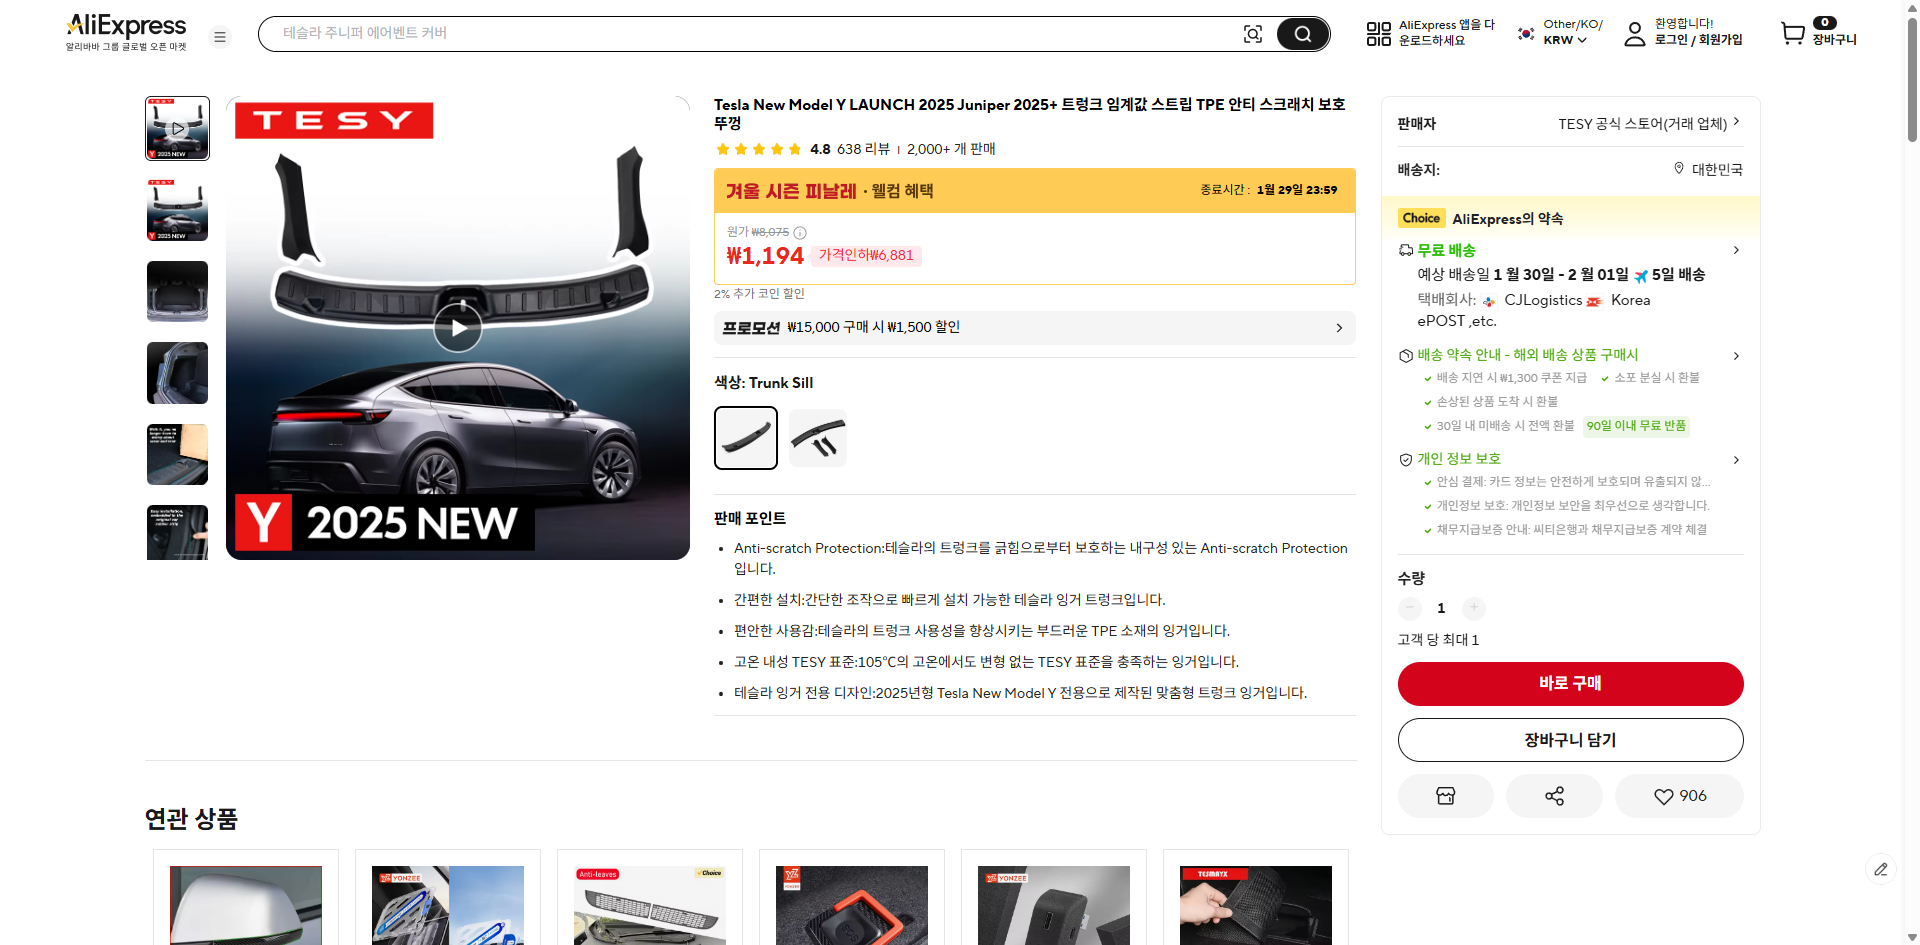
Task: Add to wishlist with heart 906
Action: [1680, 796]
